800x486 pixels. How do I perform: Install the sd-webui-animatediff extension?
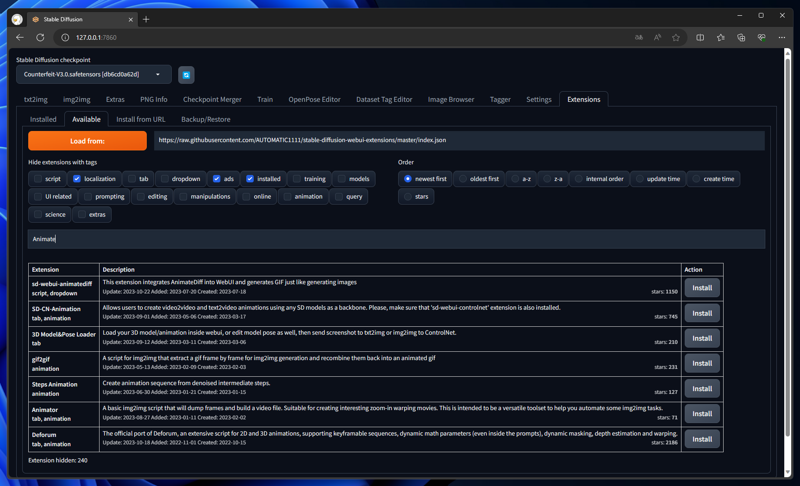(702, 288)
